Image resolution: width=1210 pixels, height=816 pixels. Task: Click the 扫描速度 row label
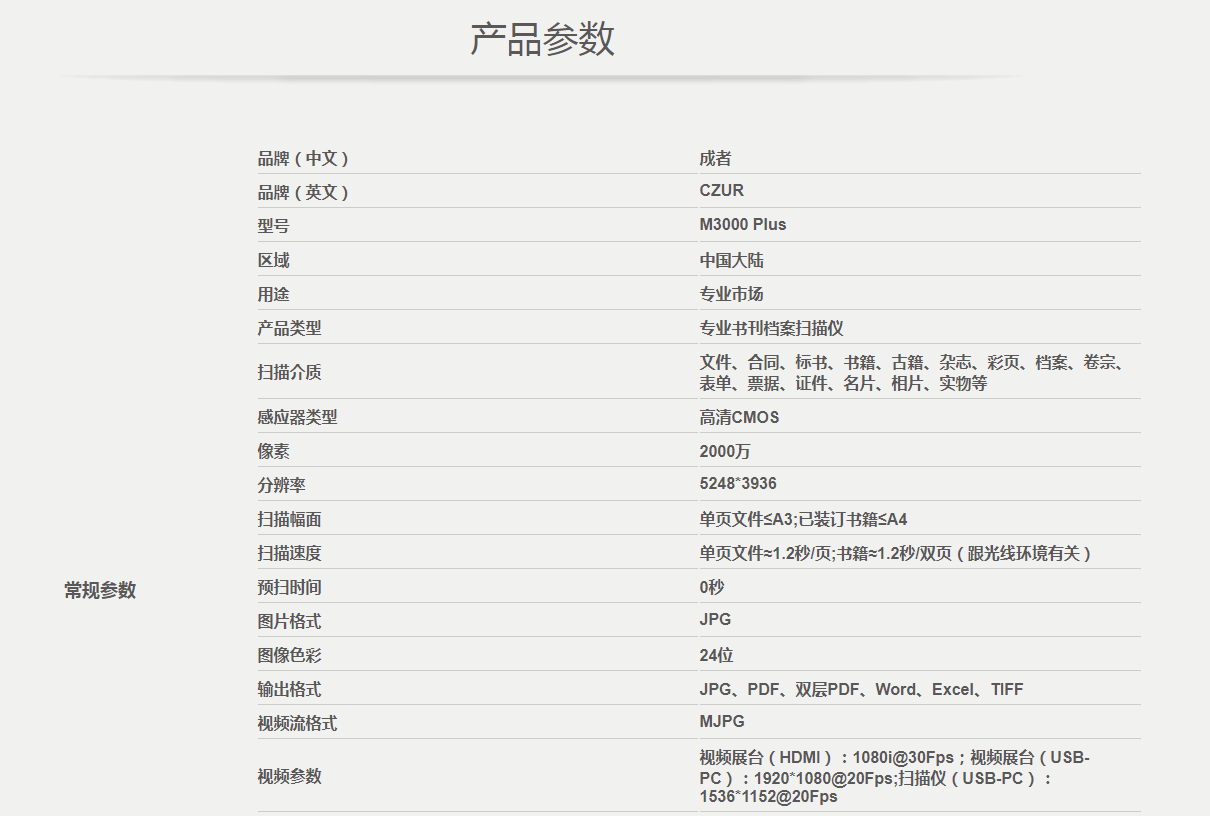click(289, 553)
